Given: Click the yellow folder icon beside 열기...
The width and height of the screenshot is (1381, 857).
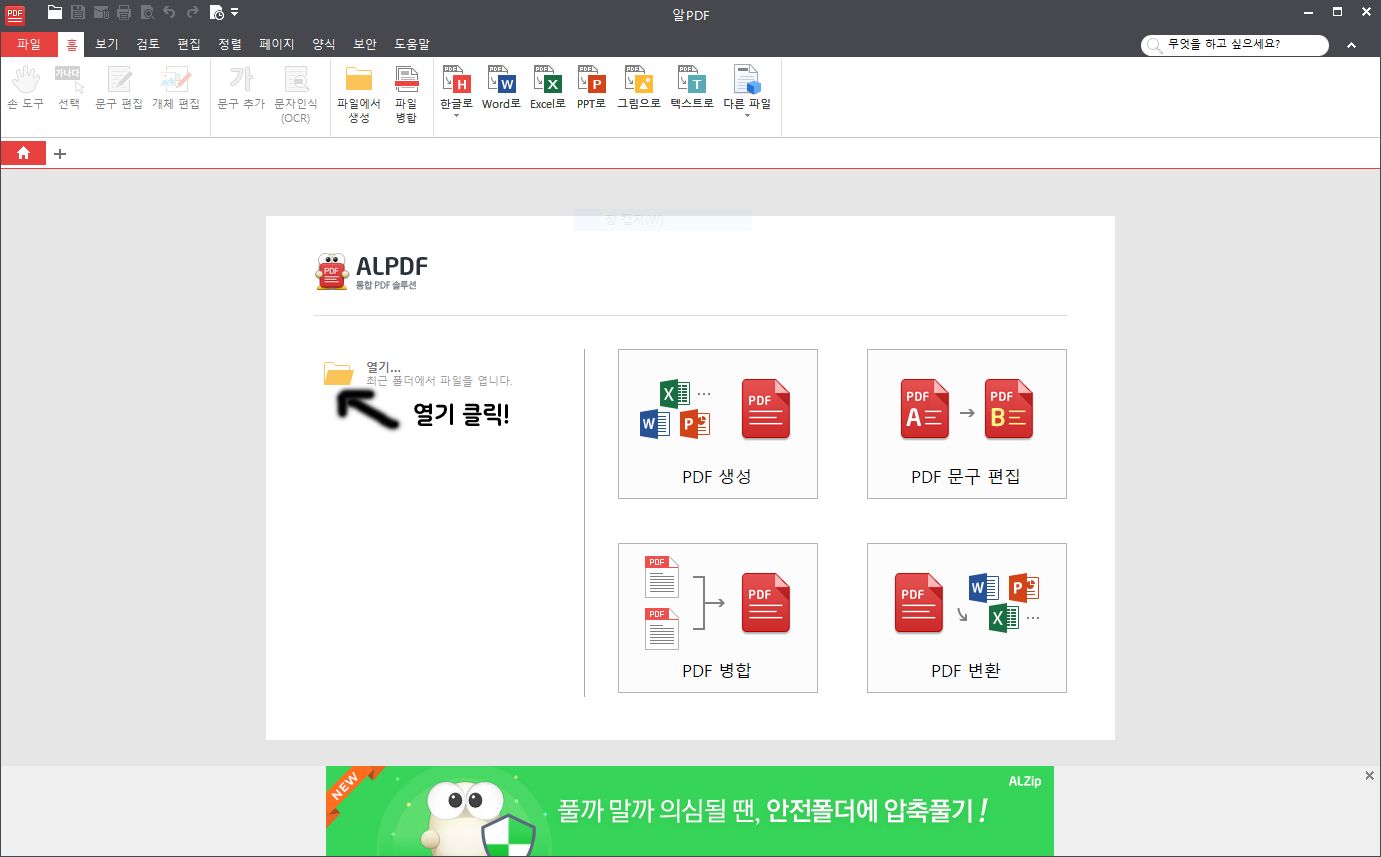Looking at the screenshot, I should 339,373.
